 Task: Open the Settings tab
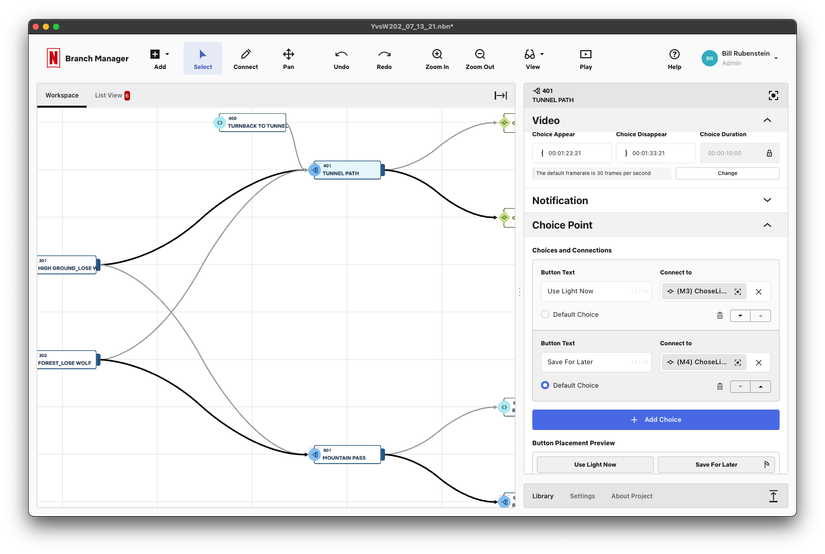coord(582,496)
